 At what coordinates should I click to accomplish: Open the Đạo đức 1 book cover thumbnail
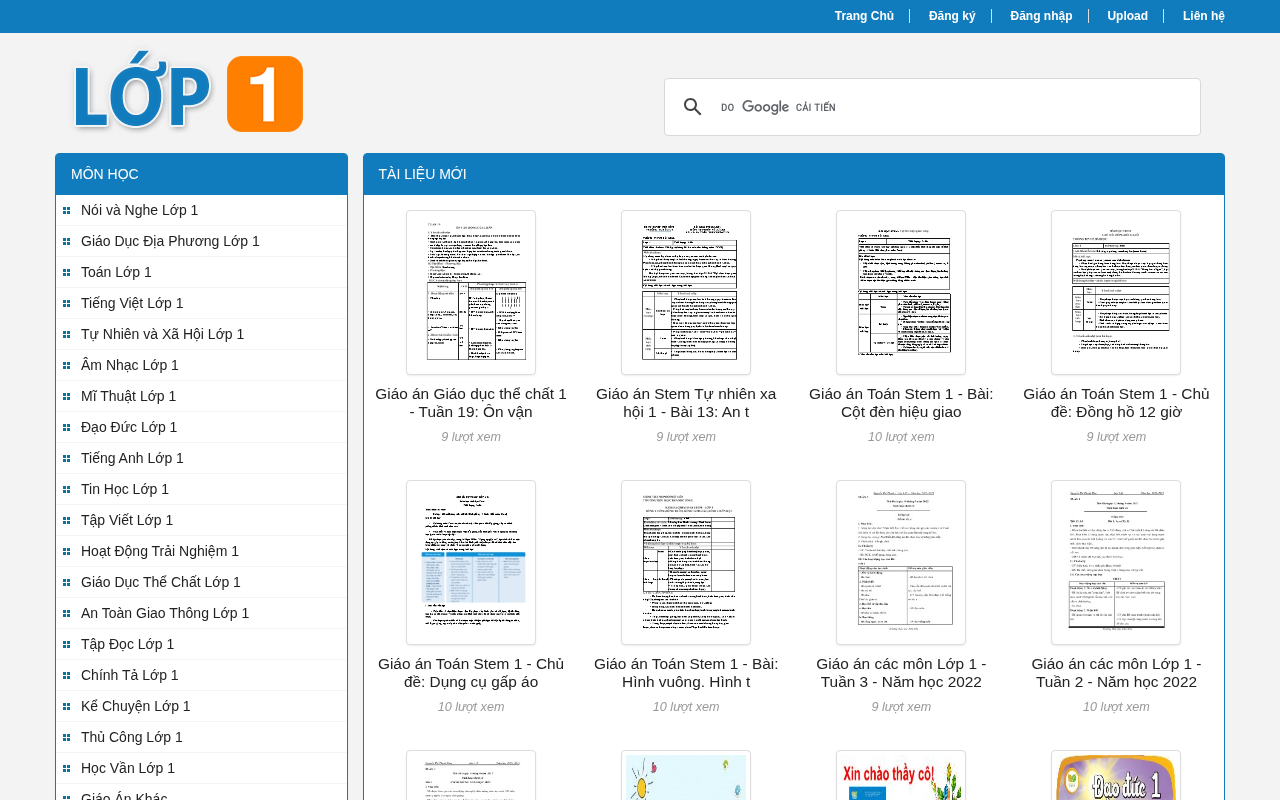[1116, 776]
